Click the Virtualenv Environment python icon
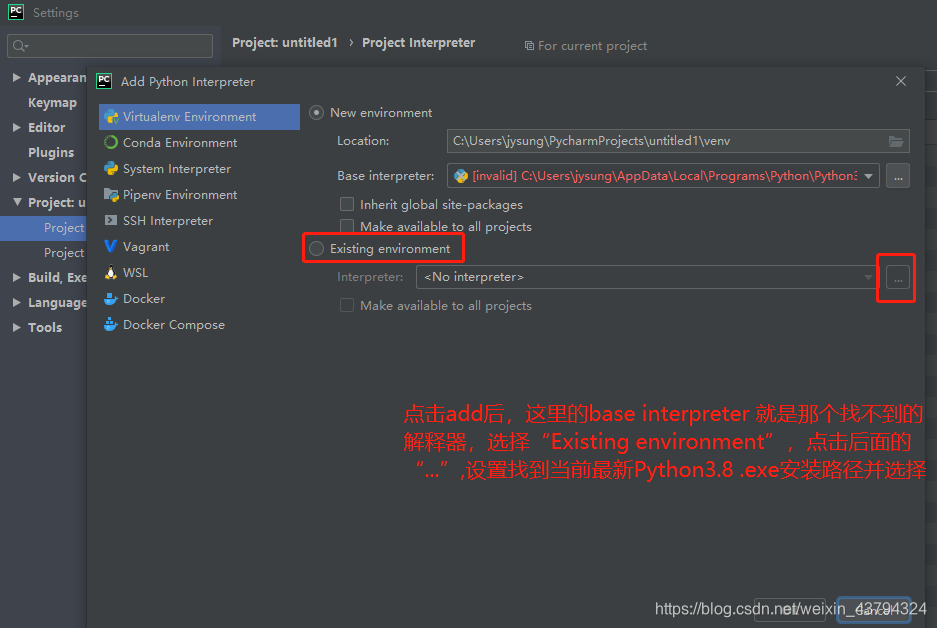 pyautogui.click(x=111, y=117)
